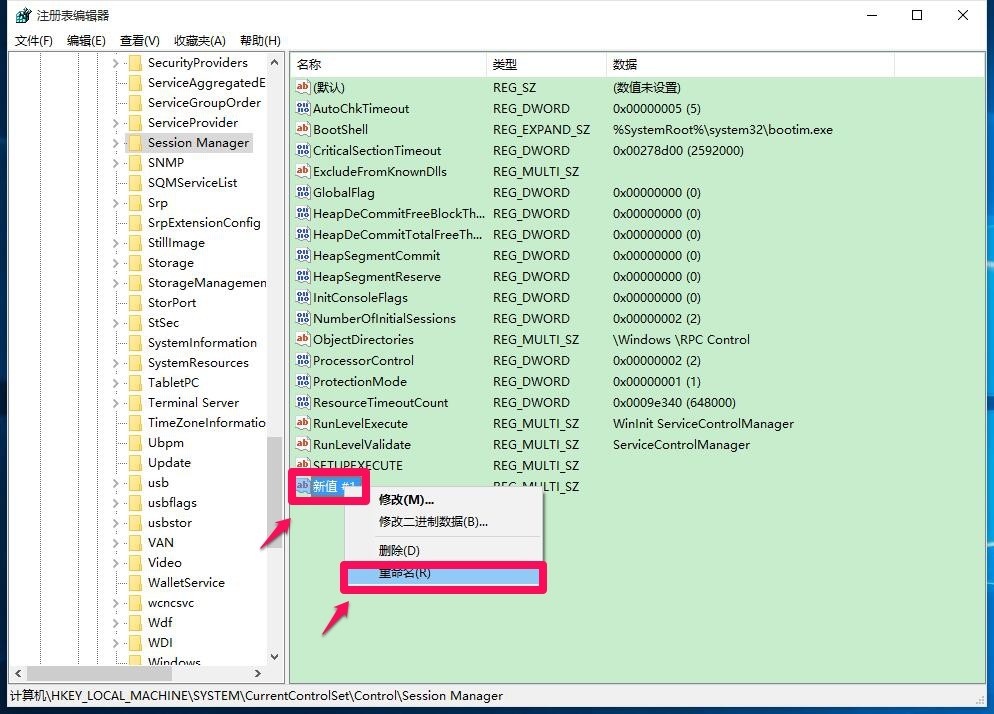Click the AutoChkTimeout DWORD value icon
The height and width of the screenshot is (714, 994).
[304, 108]
